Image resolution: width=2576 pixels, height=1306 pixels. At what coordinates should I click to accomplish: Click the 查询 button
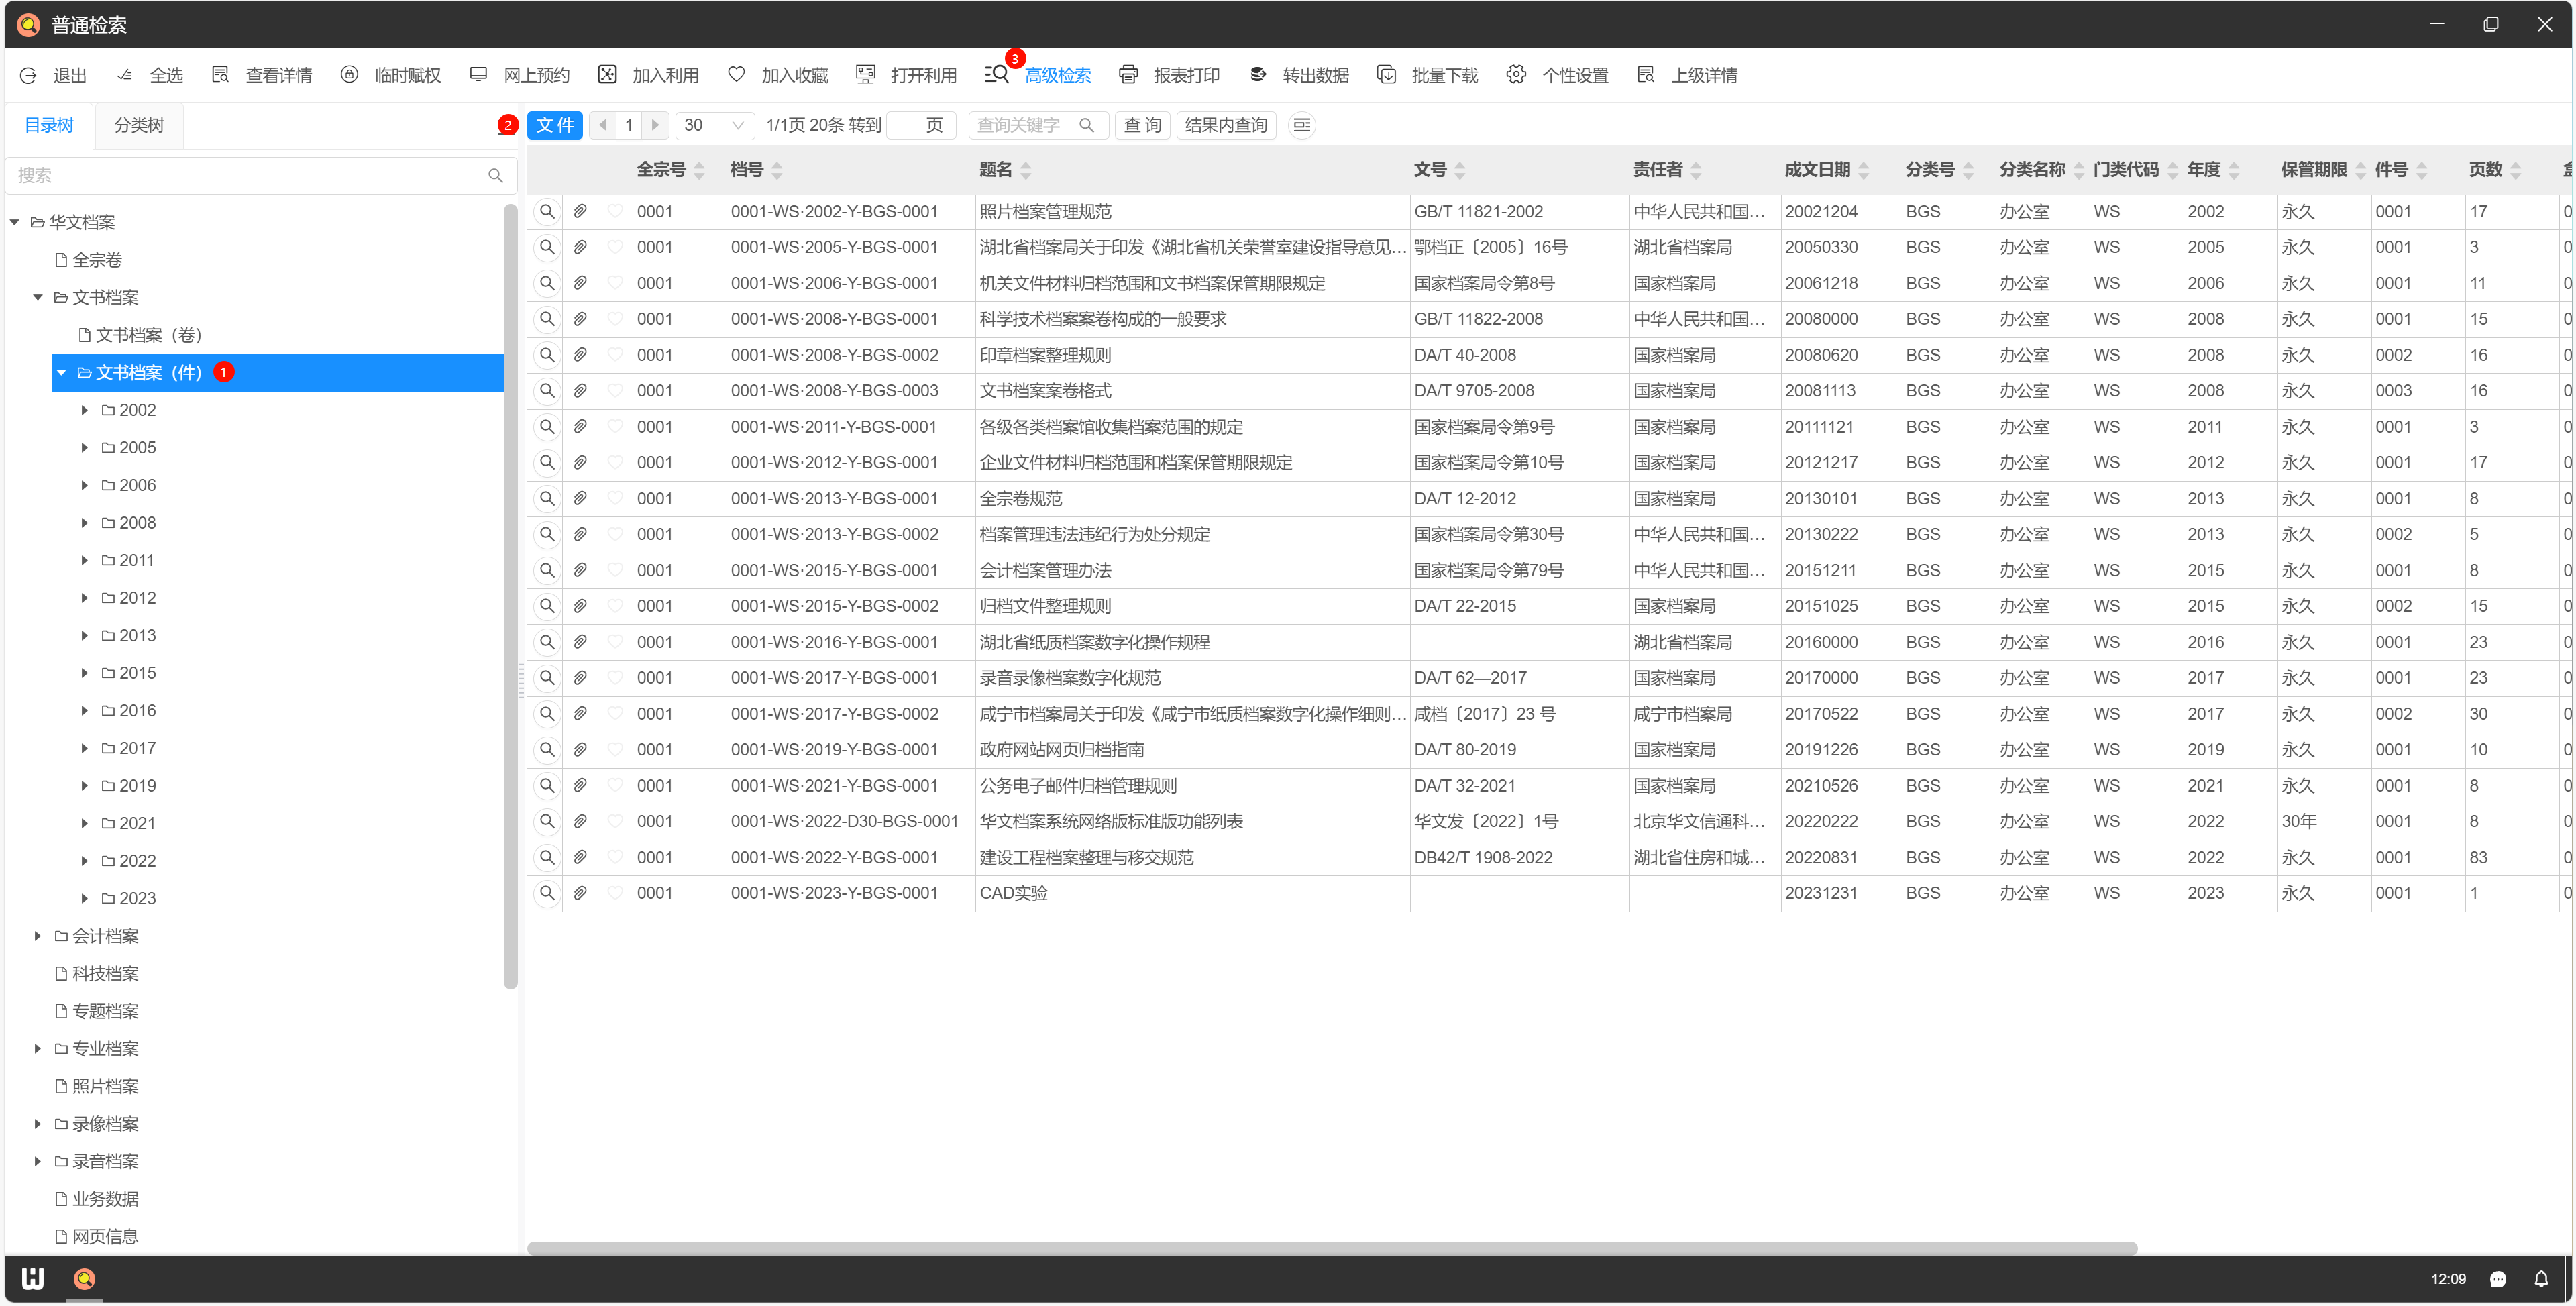[x=1142, y=125]
